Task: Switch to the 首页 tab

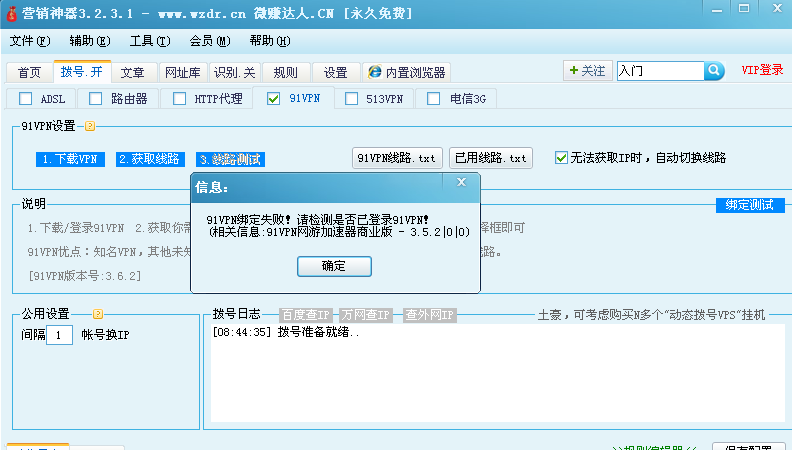Action: point(29,73)
